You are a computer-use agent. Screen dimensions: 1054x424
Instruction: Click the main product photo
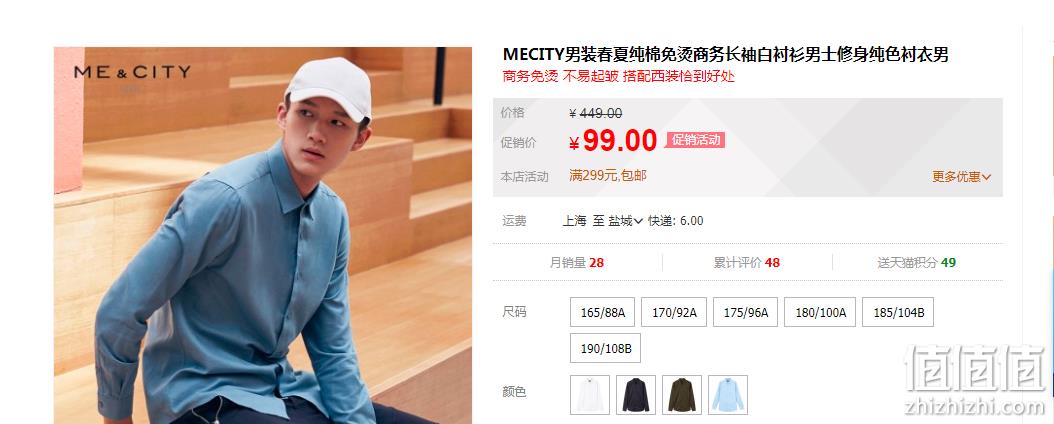[x=263, y=235]
